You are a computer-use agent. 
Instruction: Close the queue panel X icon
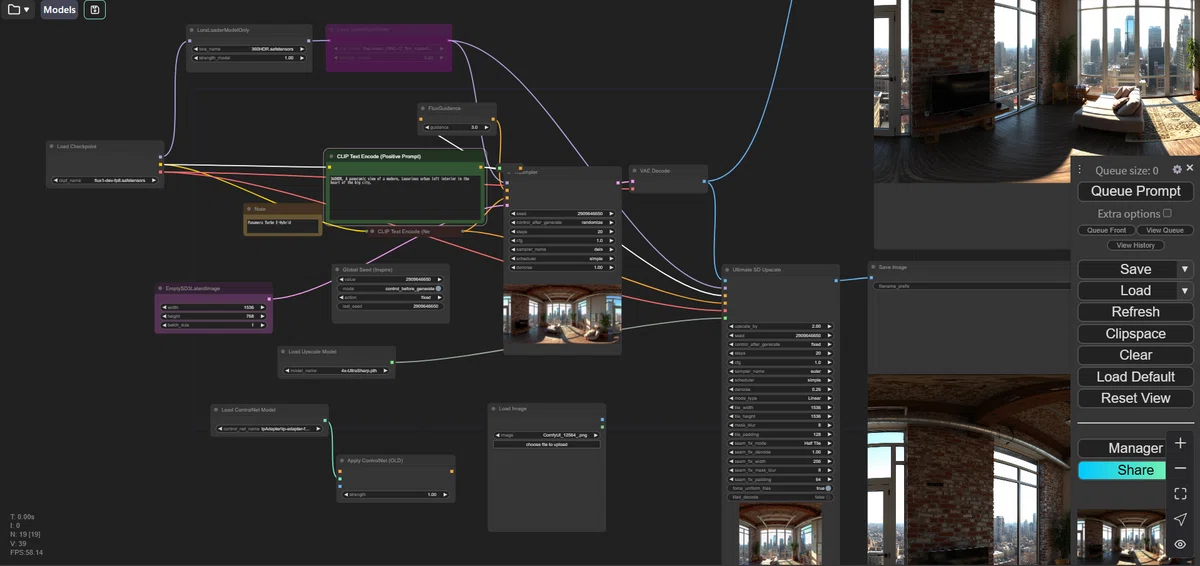coord(1190,170)
